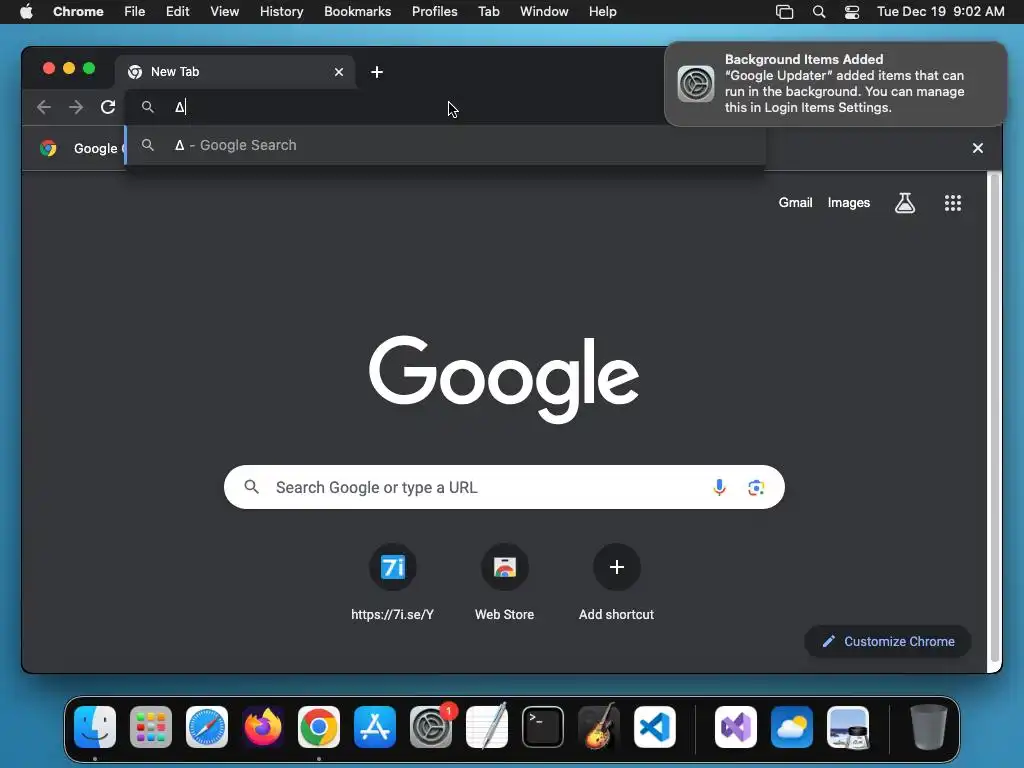This screenshot has height=768, width=1024.
Task: Click the page vertical scrollbar
Action: 995,418
